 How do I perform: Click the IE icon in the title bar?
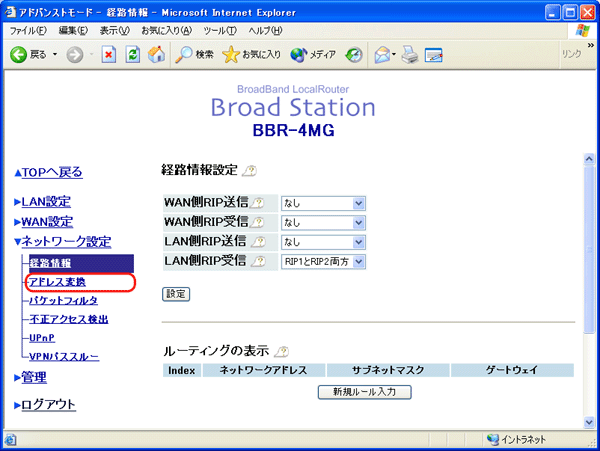click(10, 12)
